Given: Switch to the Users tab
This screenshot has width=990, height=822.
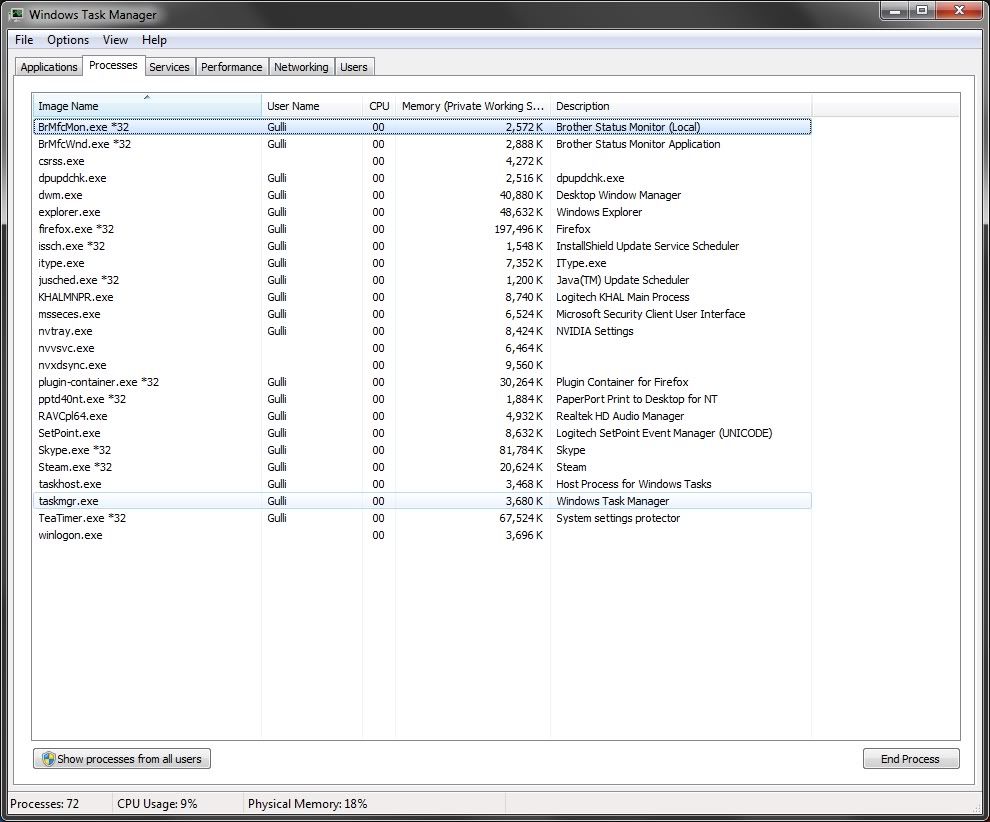Looking at the screenshot, I should (x=354, y=67).
